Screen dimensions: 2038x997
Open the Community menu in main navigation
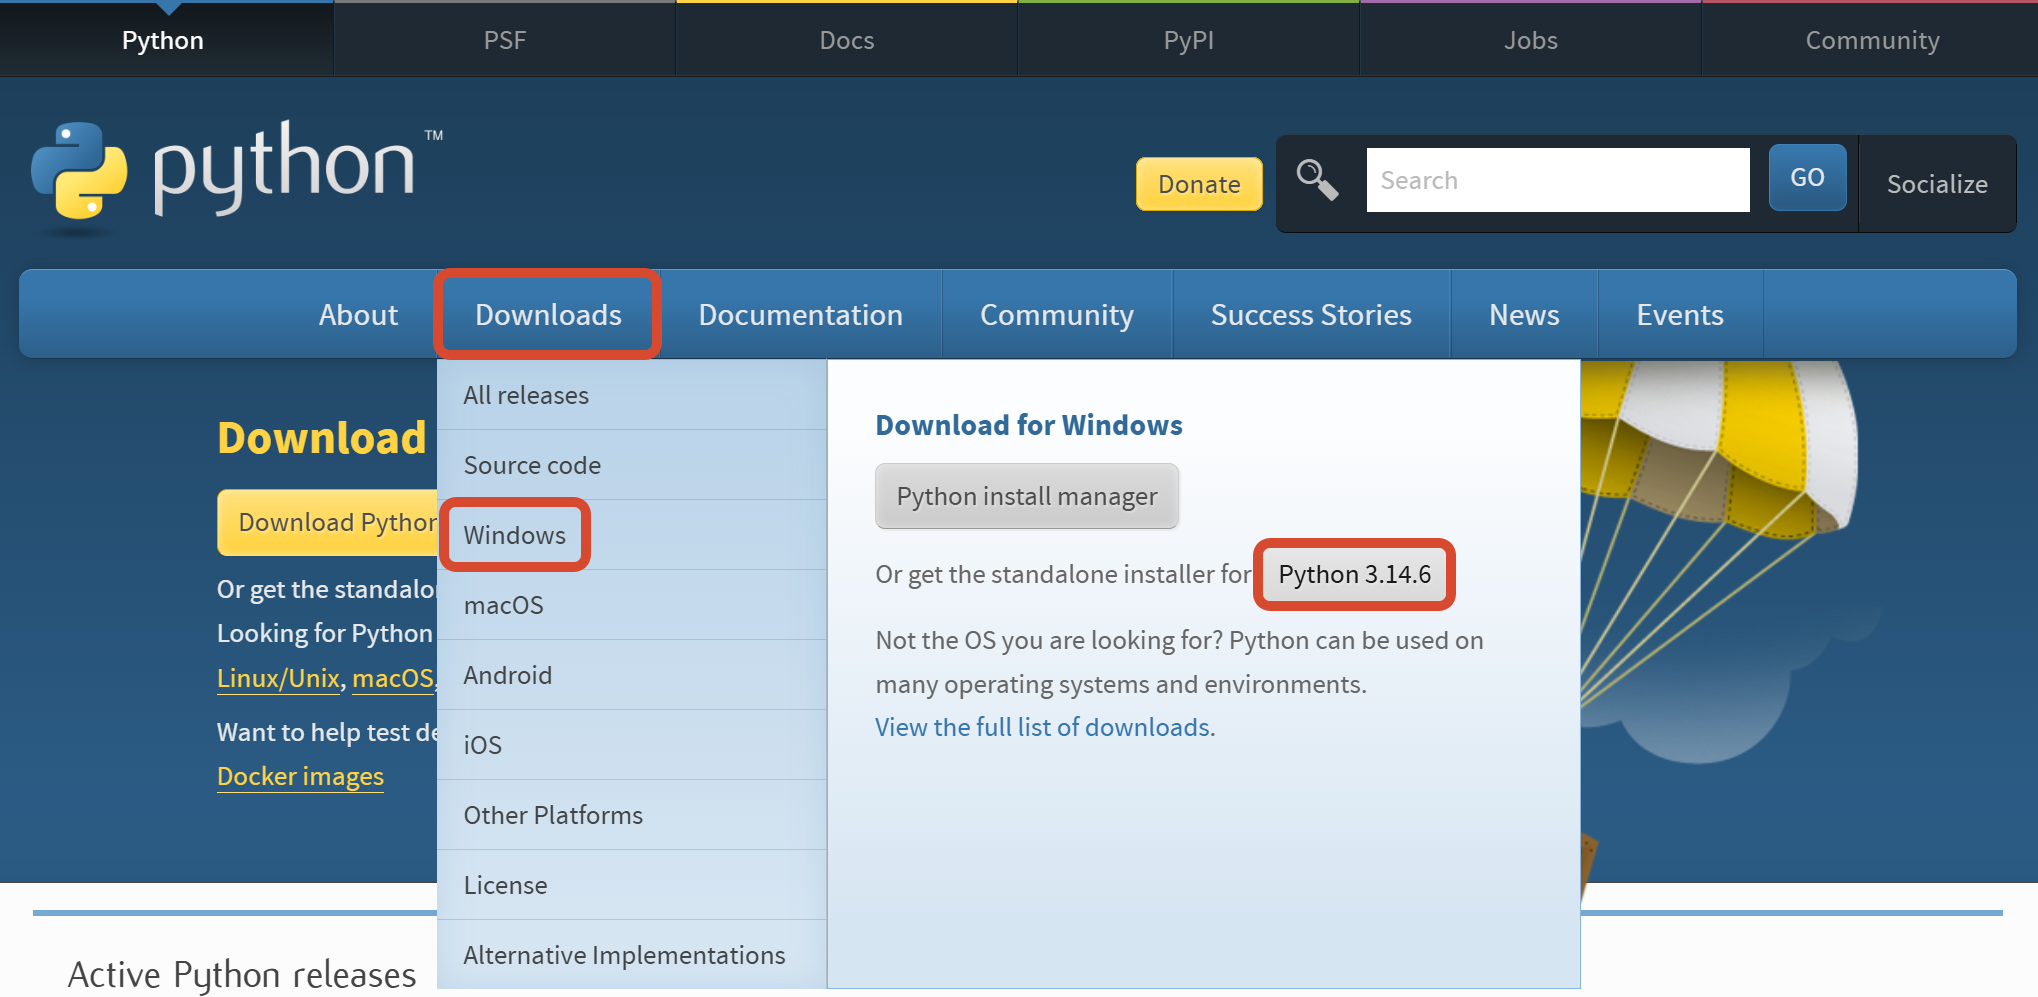point(1057,315)
